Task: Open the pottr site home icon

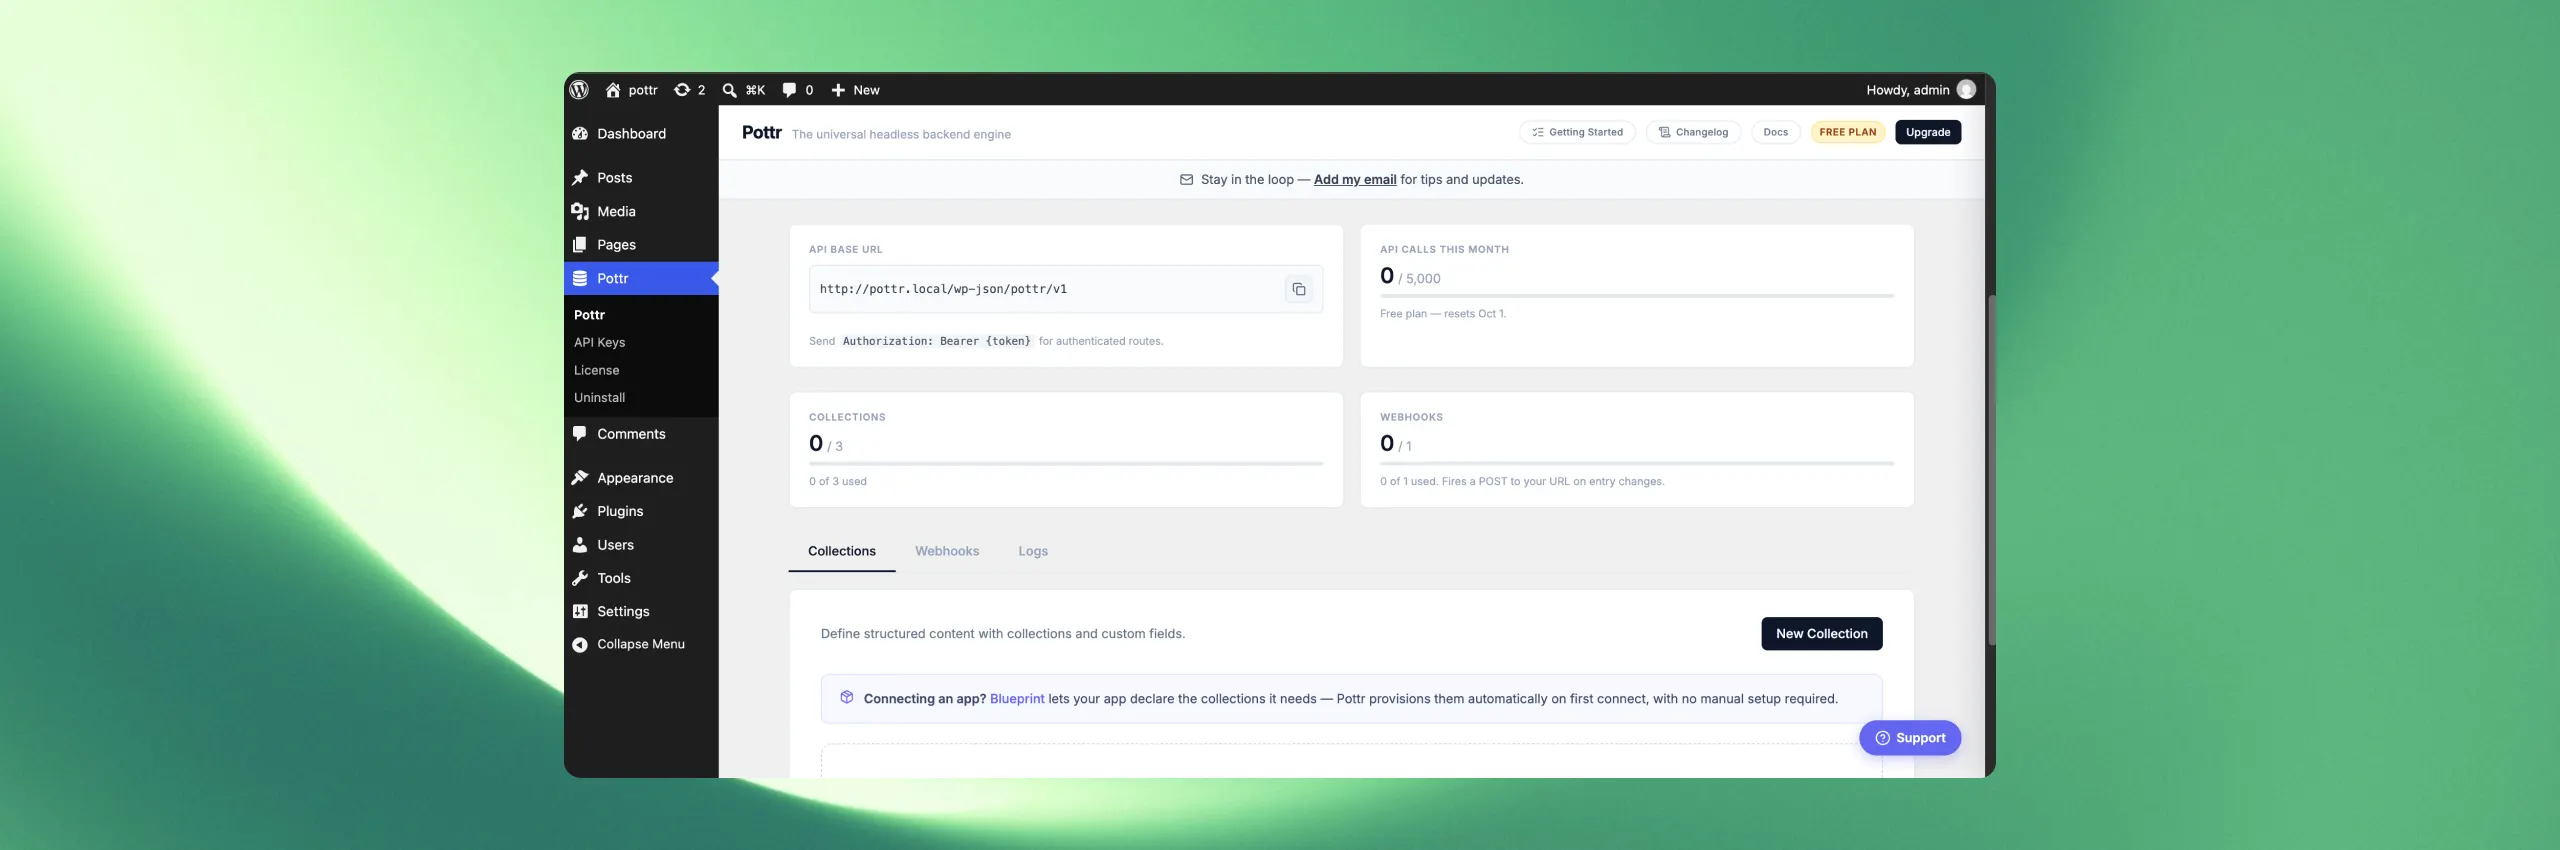Action: 613,90
